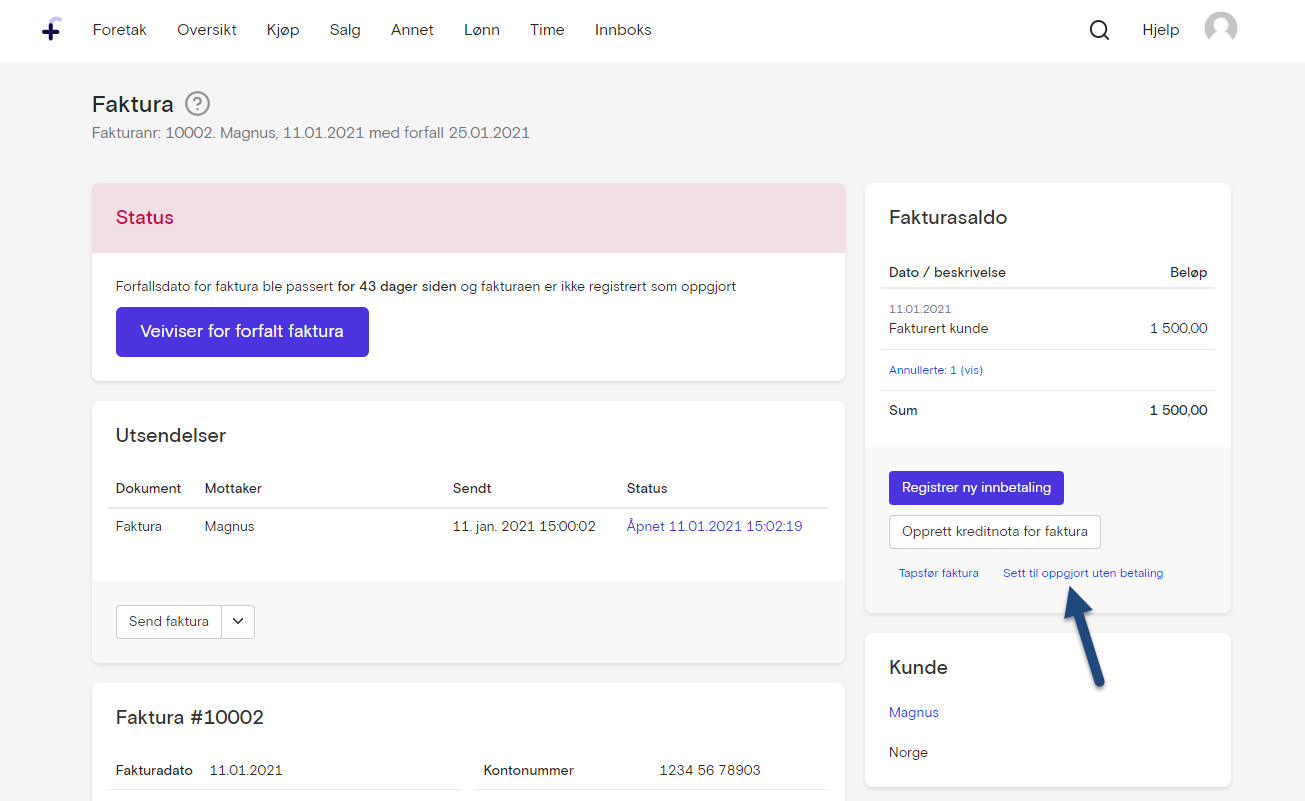The height and width of the screenshot is (801, 1305).
Task: Open the user avatar profile menu
Action: (1220, 29)
